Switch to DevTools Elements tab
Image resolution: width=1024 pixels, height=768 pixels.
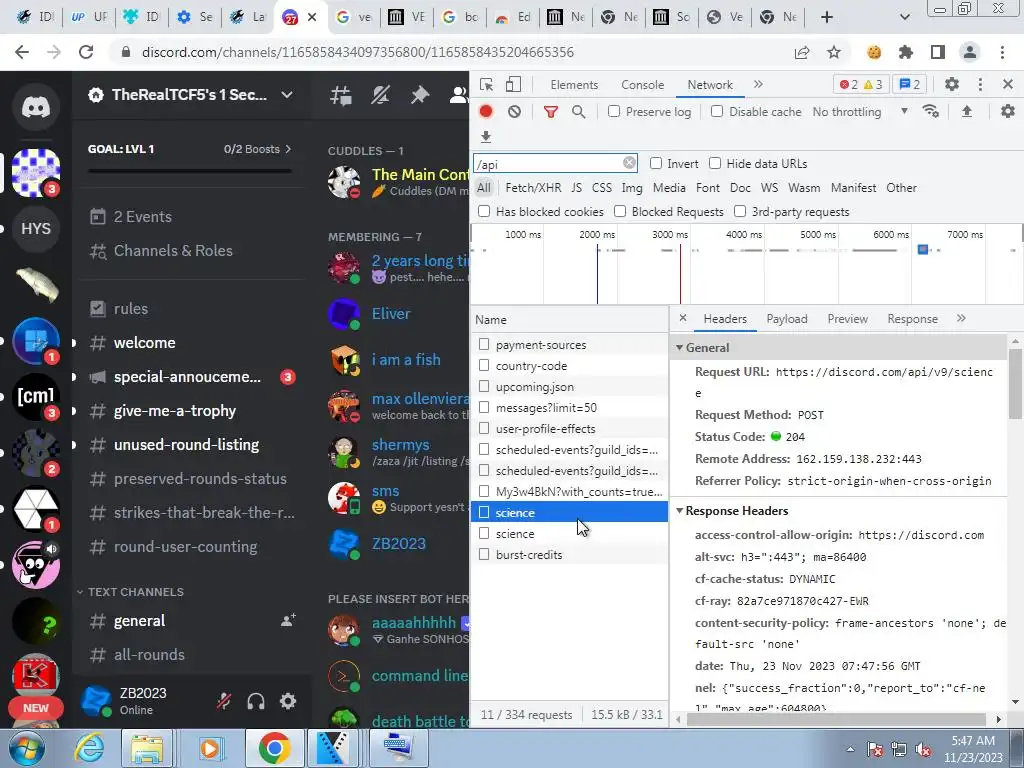coord(573,85)
